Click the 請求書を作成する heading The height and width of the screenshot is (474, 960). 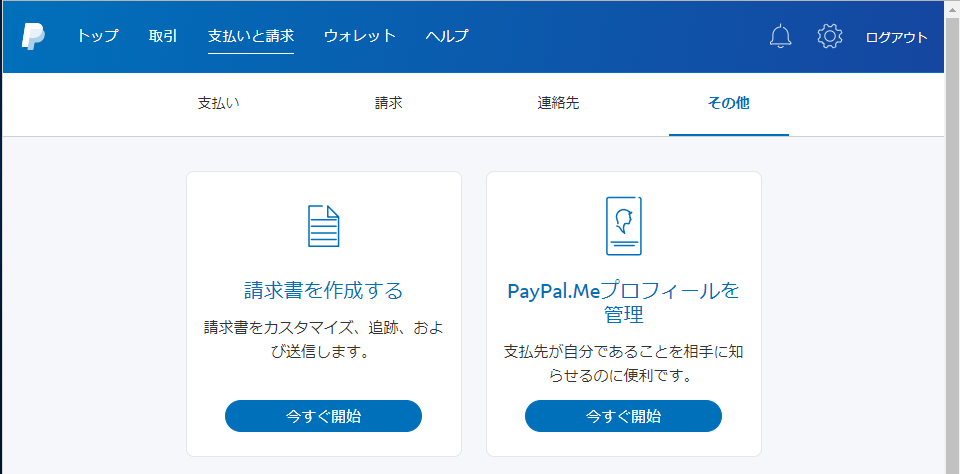click(323, 290)
